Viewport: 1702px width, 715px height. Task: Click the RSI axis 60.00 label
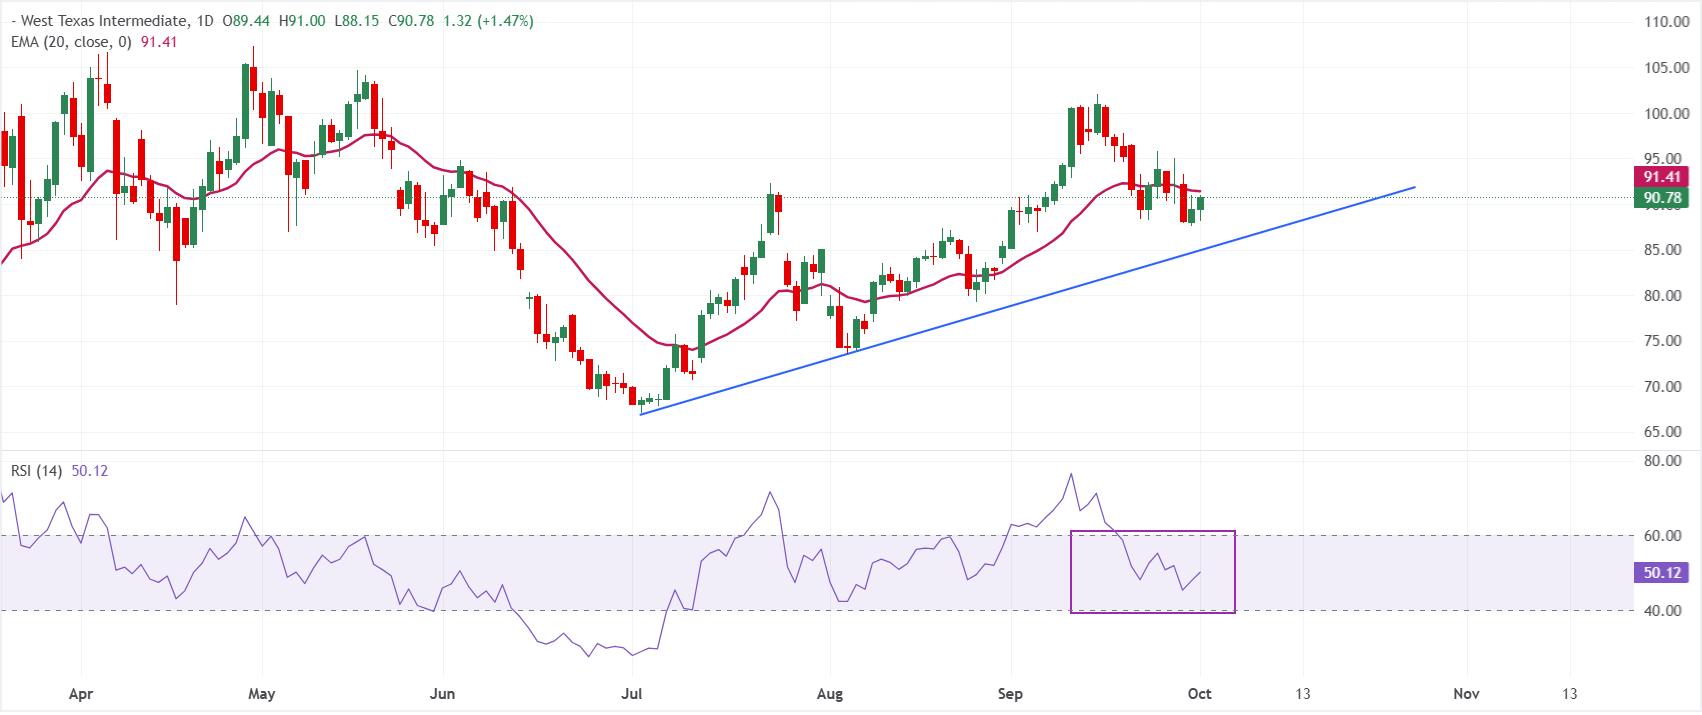(1662, 536)
